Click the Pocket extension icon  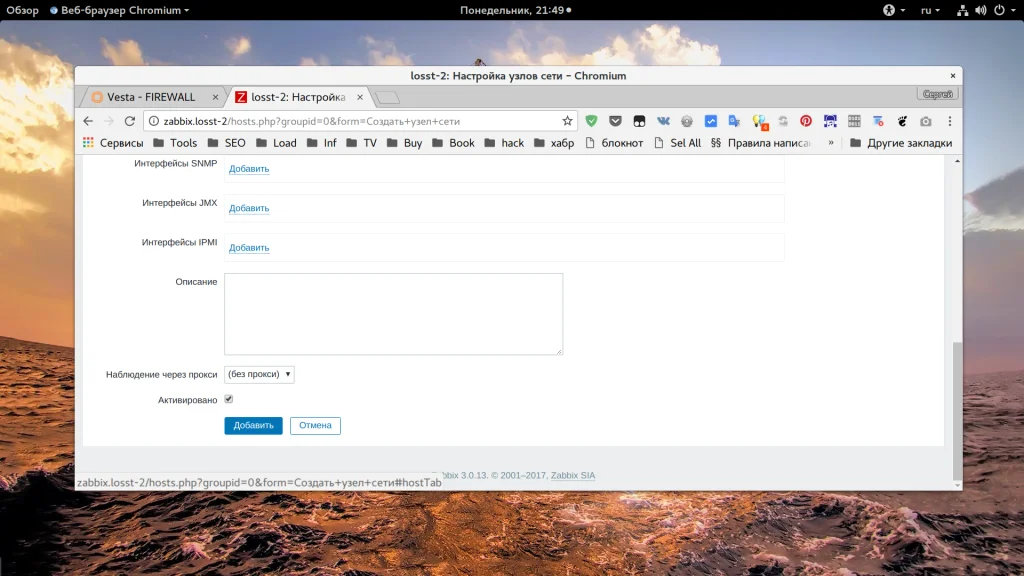(615, 121)
